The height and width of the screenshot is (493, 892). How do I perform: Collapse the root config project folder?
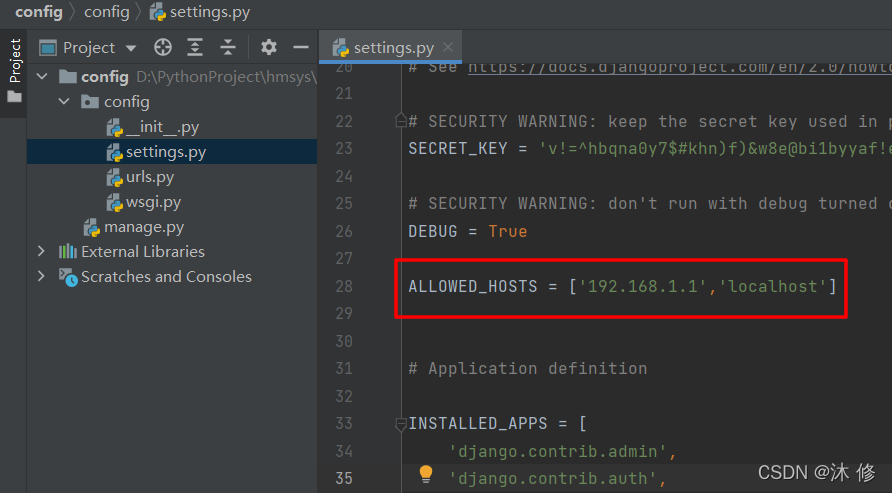coord(42,76)
